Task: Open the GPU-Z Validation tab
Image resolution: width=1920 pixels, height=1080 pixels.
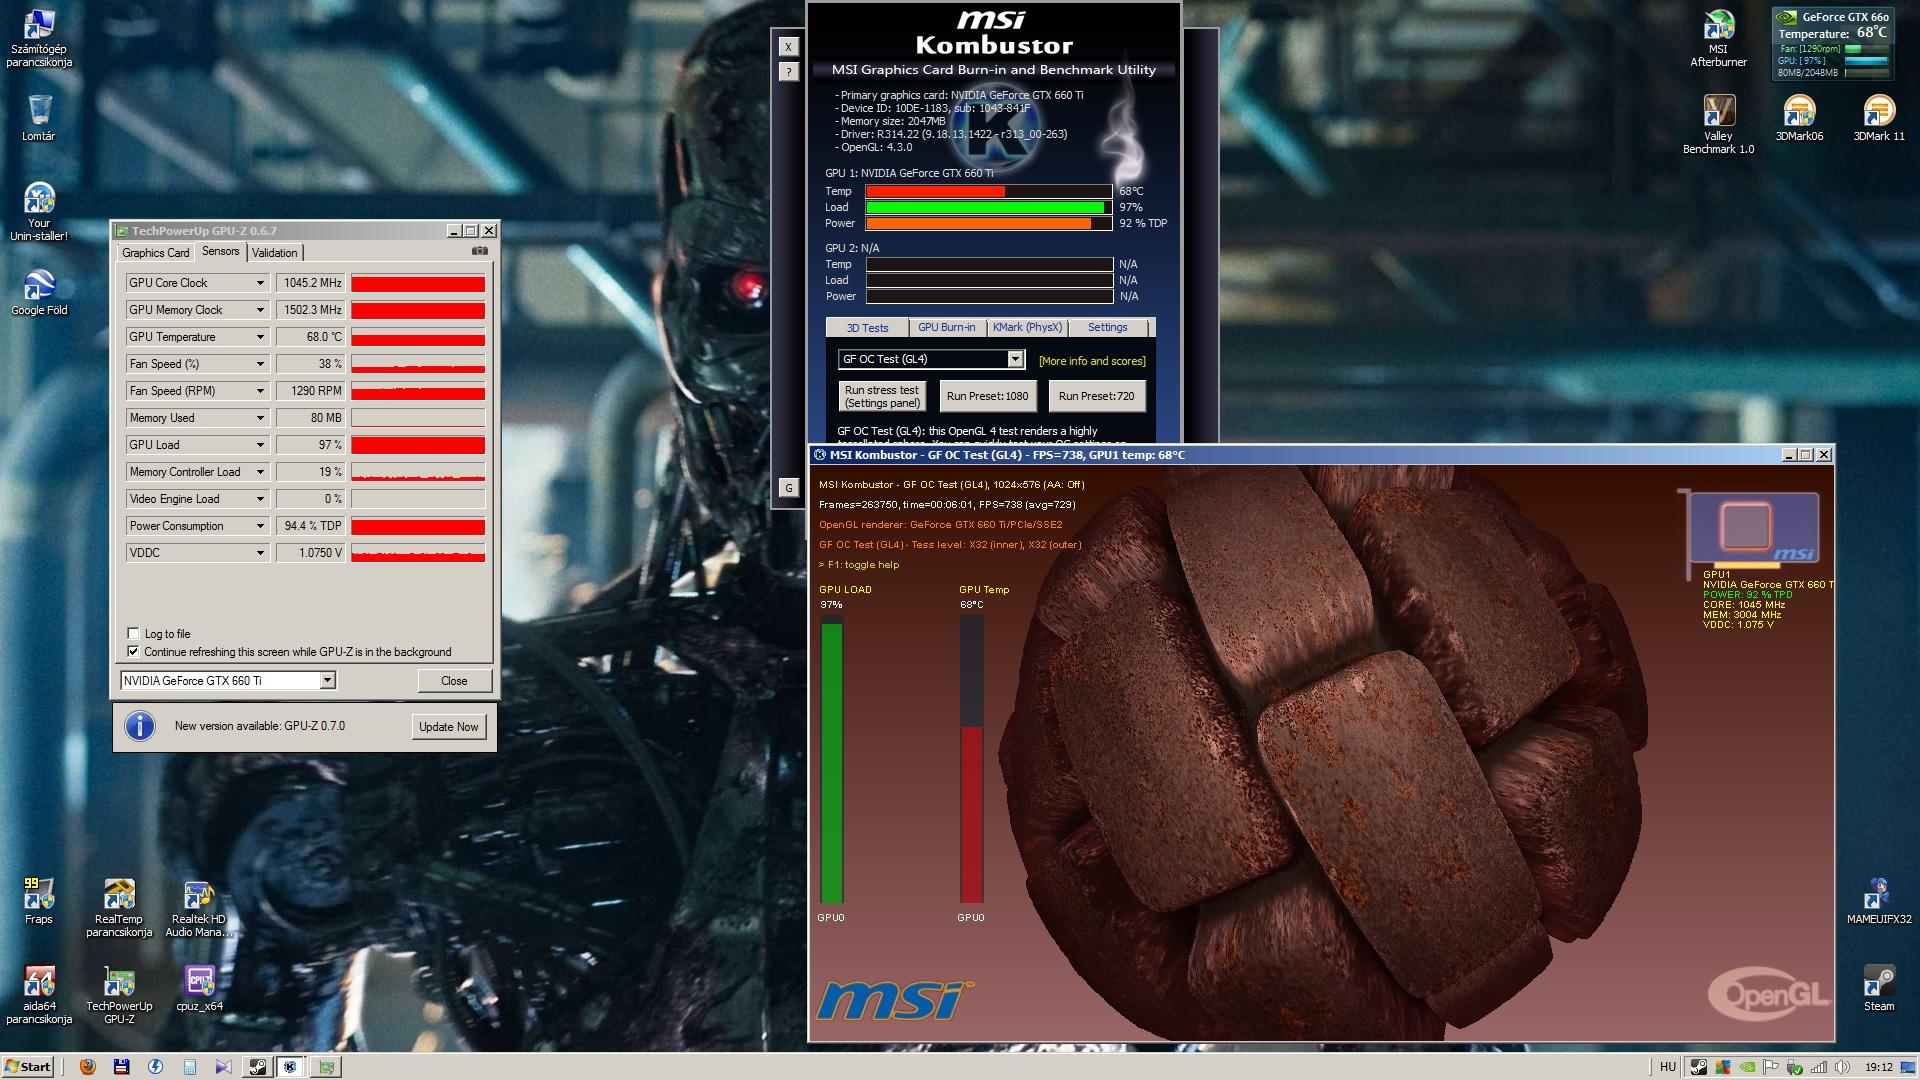Action: [x=274, y=253]
